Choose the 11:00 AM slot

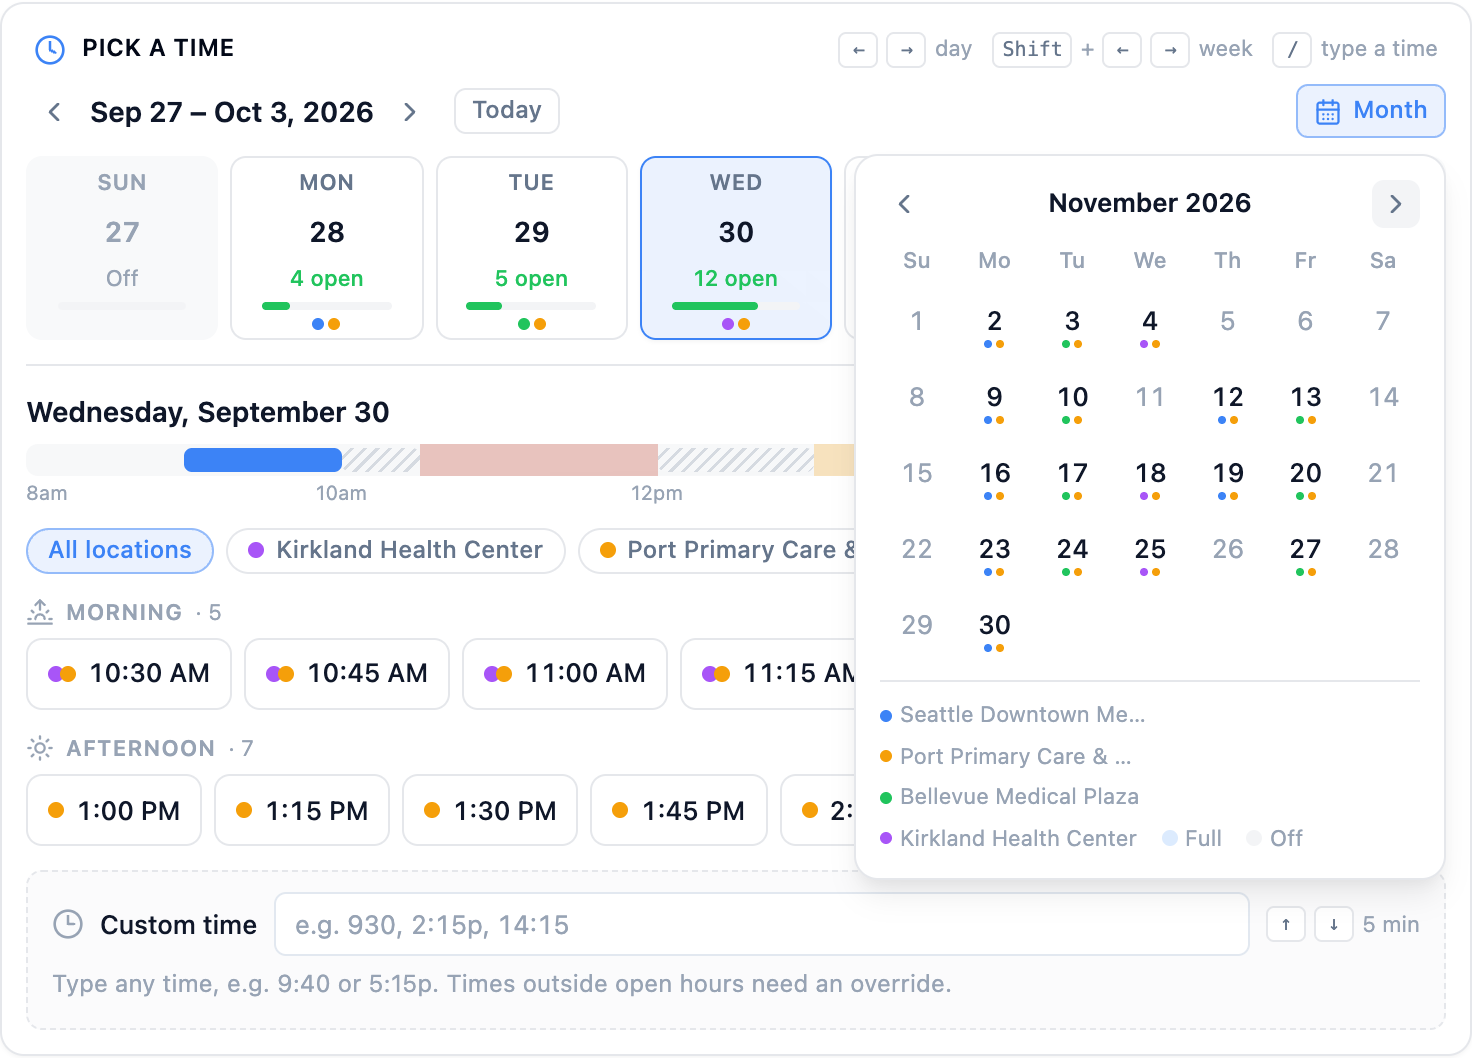tap(565, 674)
